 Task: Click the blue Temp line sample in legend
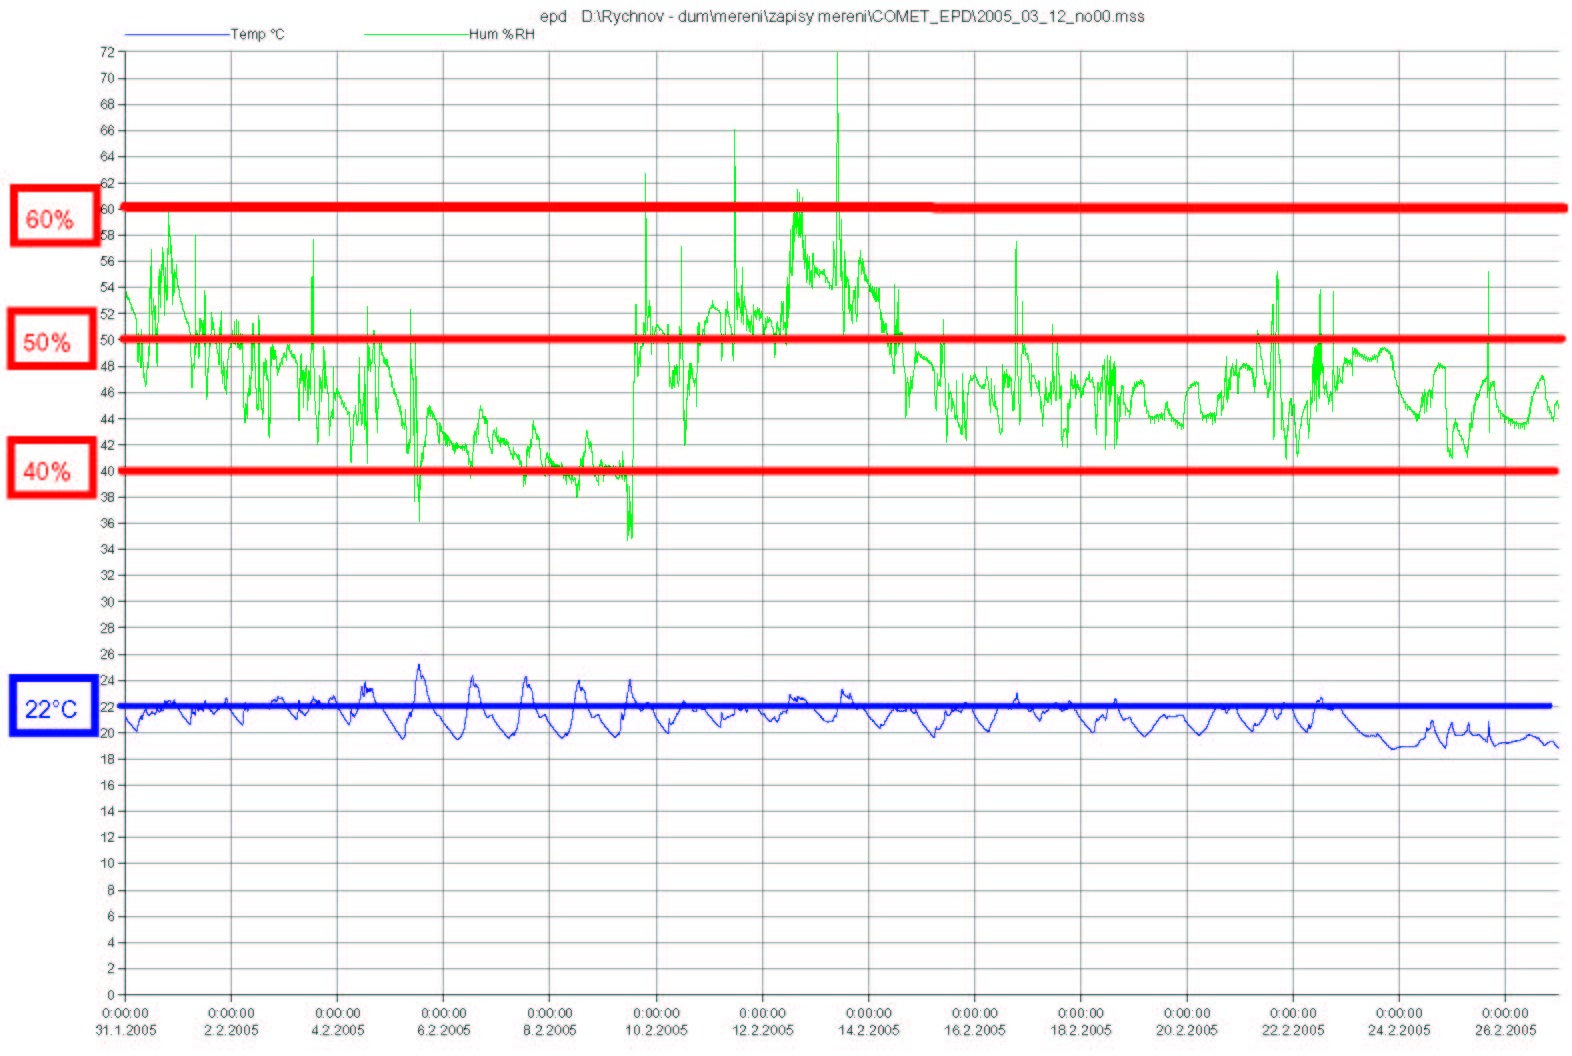pos(178,35)
